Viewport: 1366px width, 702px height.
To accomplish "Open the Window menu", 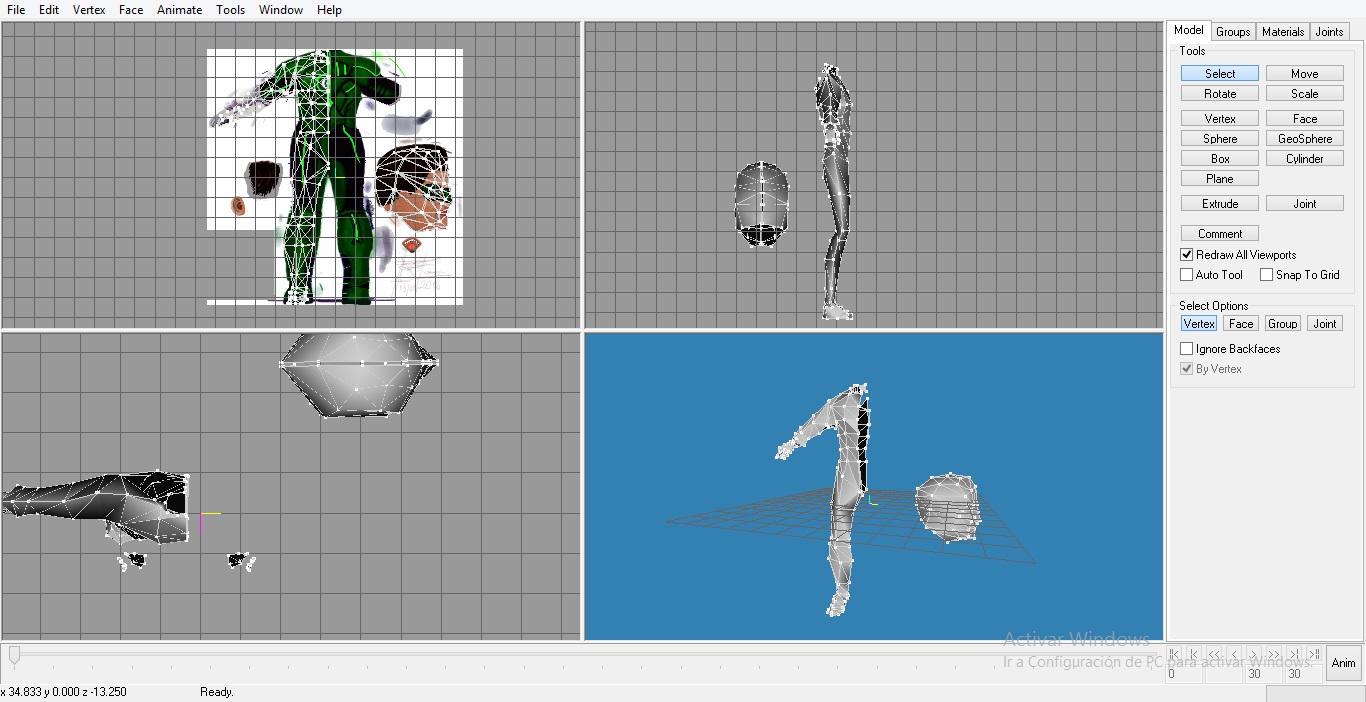I will click(x=281, y=10).
